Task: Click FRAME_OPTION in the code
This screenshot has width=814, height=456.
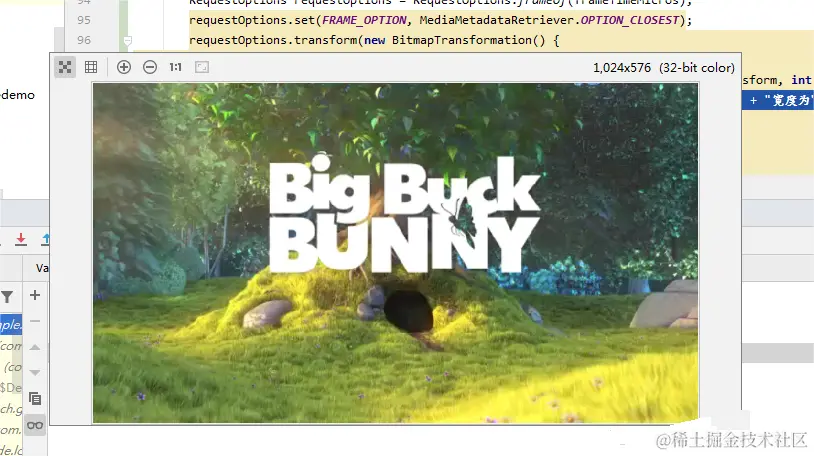Action: [x=364, y=20]
